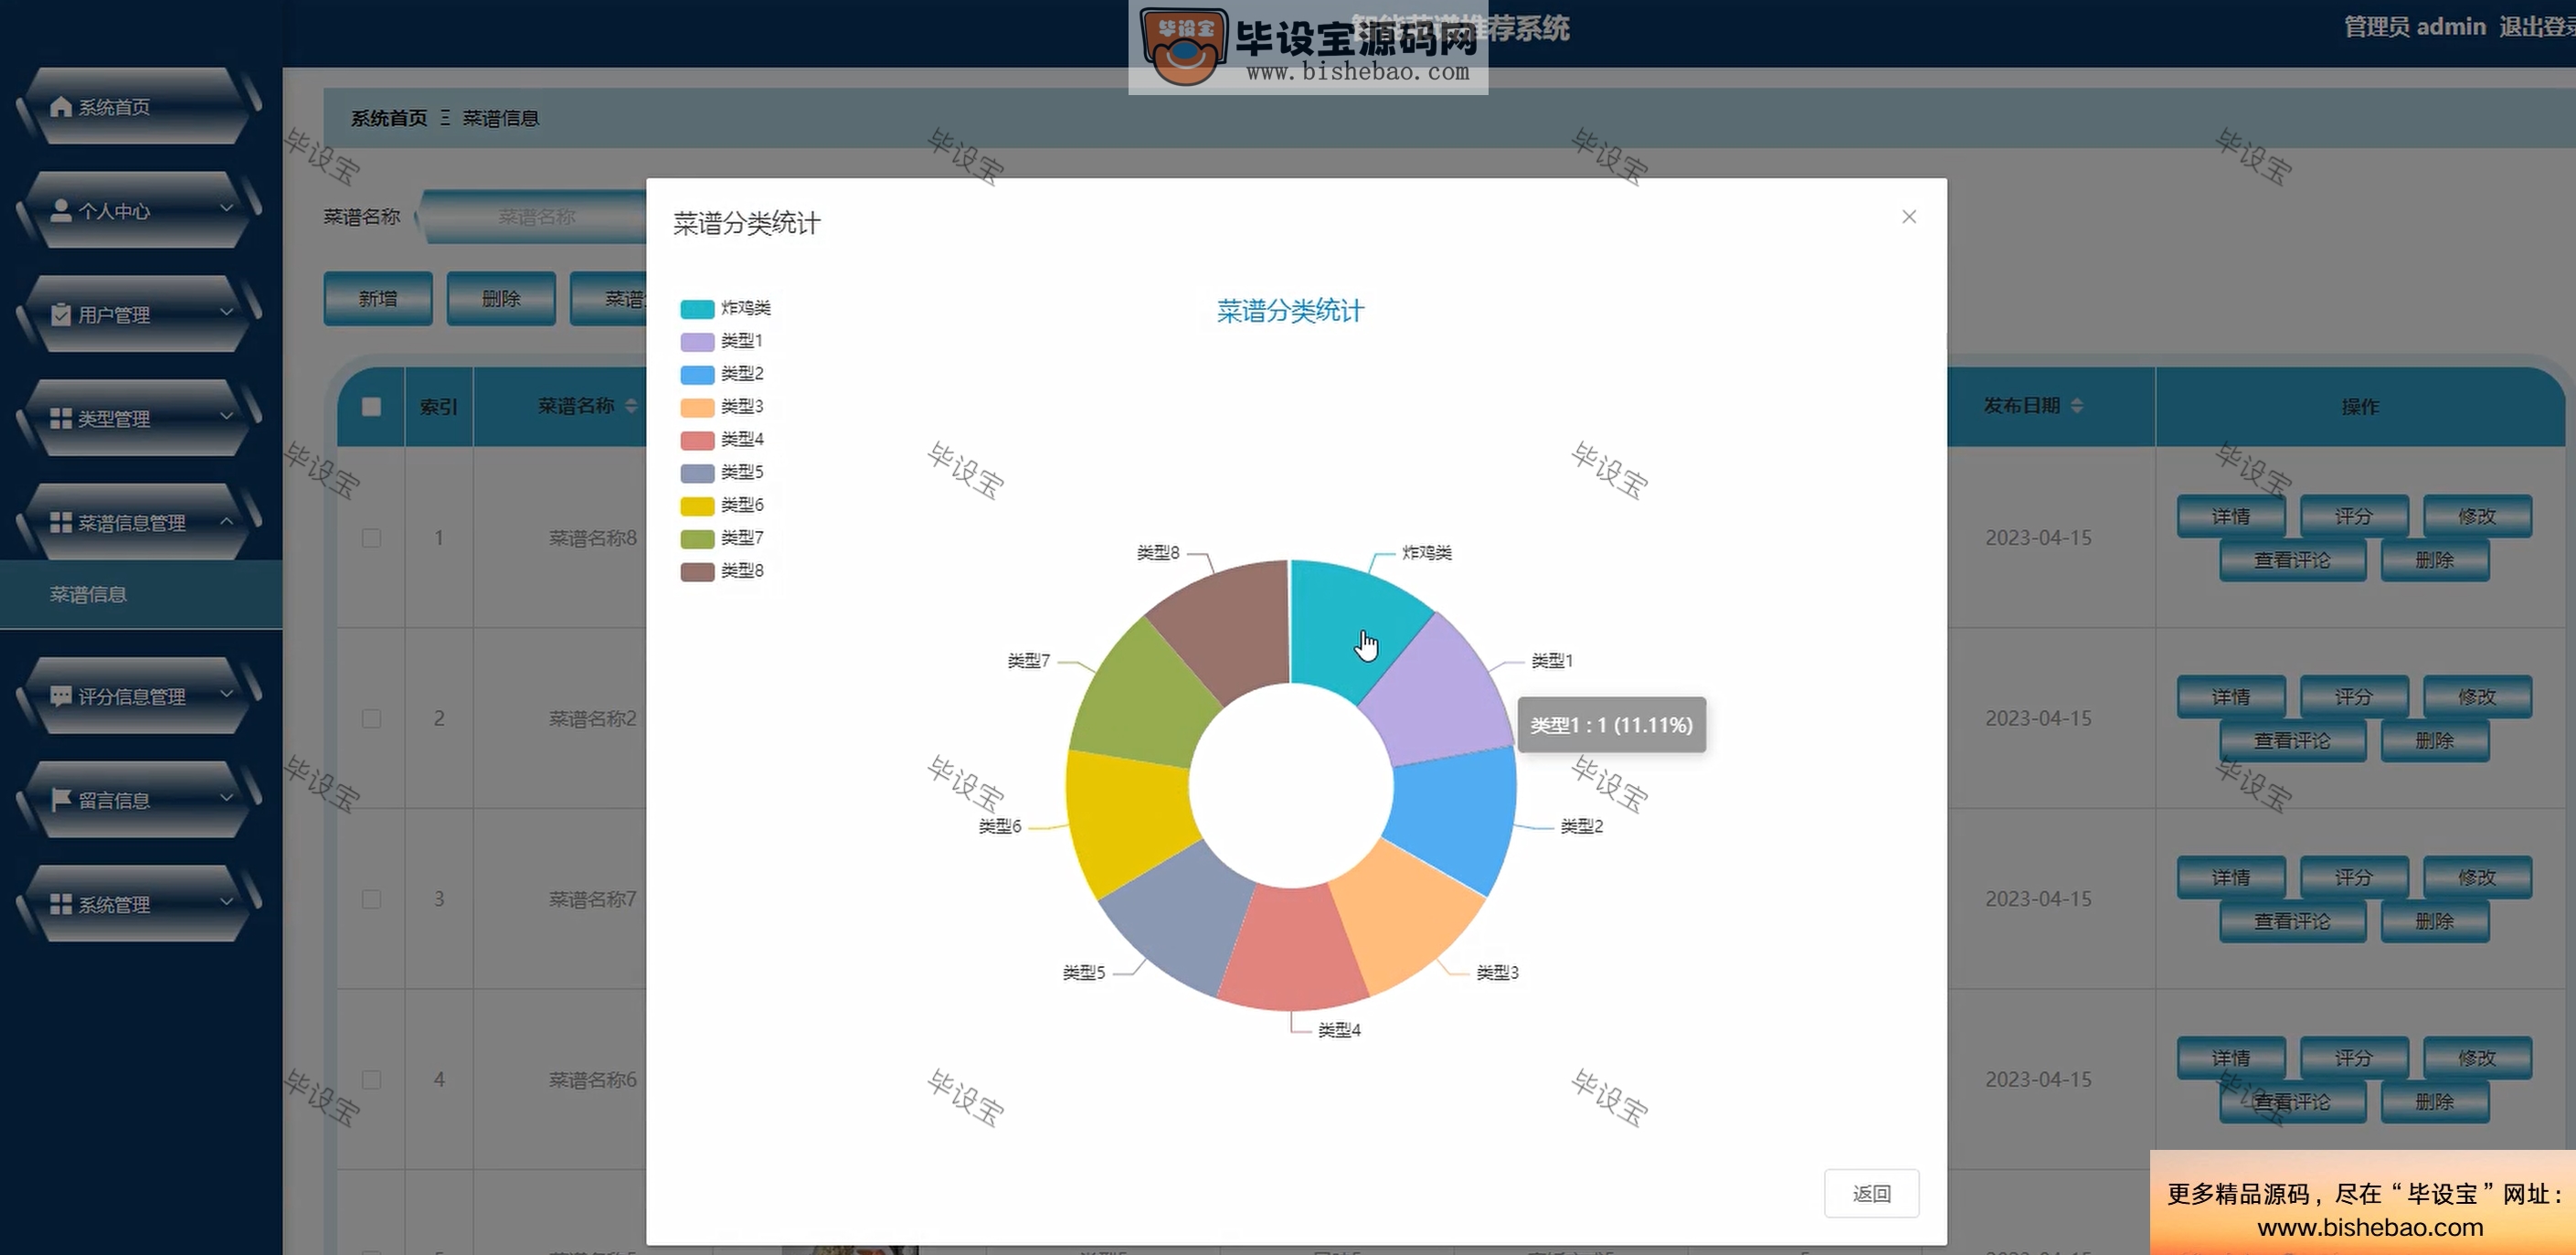Viewport: 2576px width, 1255px height.
Task: Click the grid icon beside 菜谱信息管理
Action: coord(61,522)
